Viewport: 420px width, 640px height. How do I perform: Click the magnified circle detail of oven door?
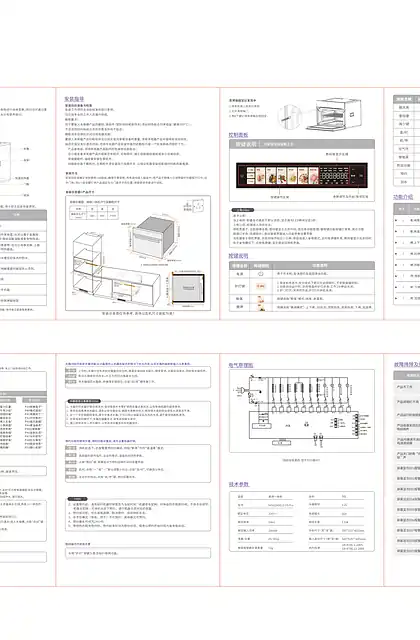click(289, 116)
